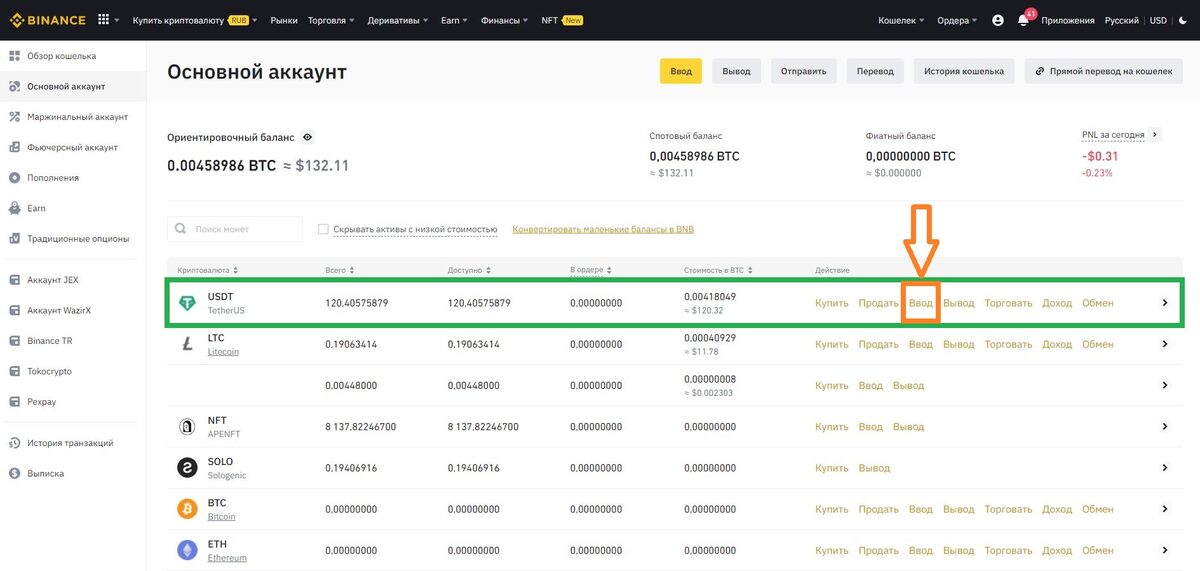Switch language via Русский
The height and width of the screenshot is (571, 1200).
1122,20
